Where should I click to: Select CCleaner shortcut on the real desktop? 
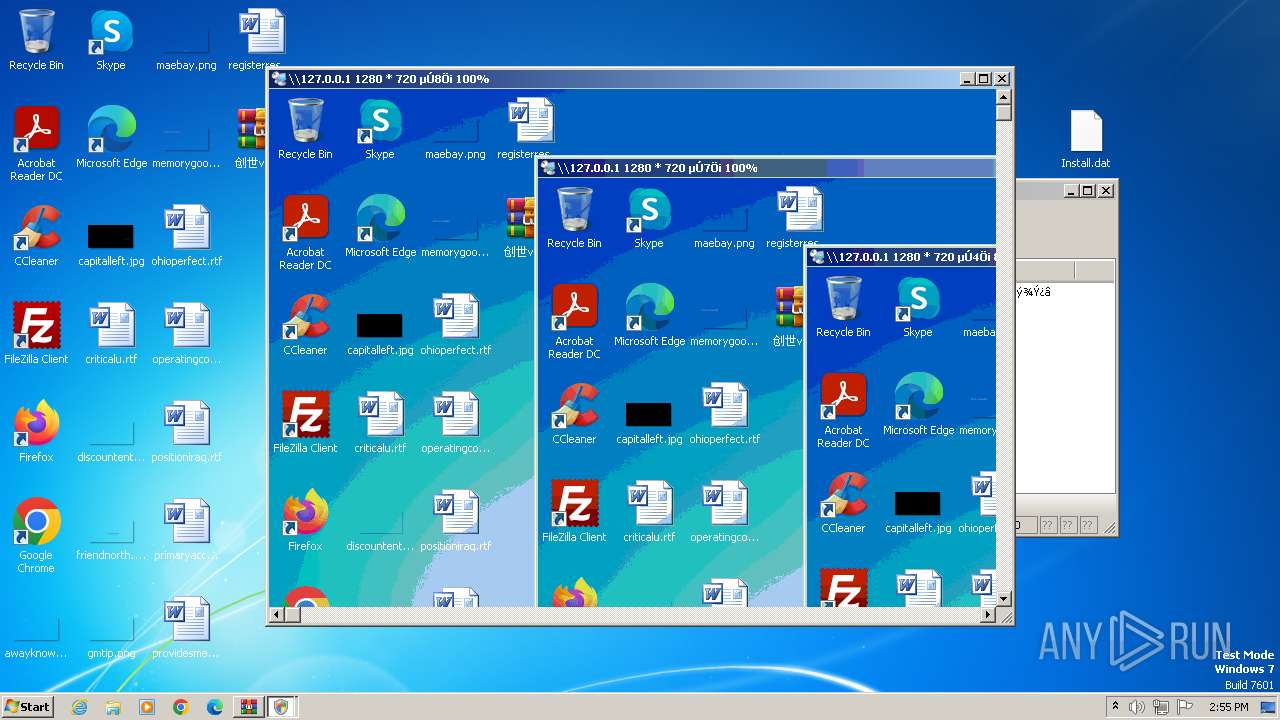pos(36,236)
